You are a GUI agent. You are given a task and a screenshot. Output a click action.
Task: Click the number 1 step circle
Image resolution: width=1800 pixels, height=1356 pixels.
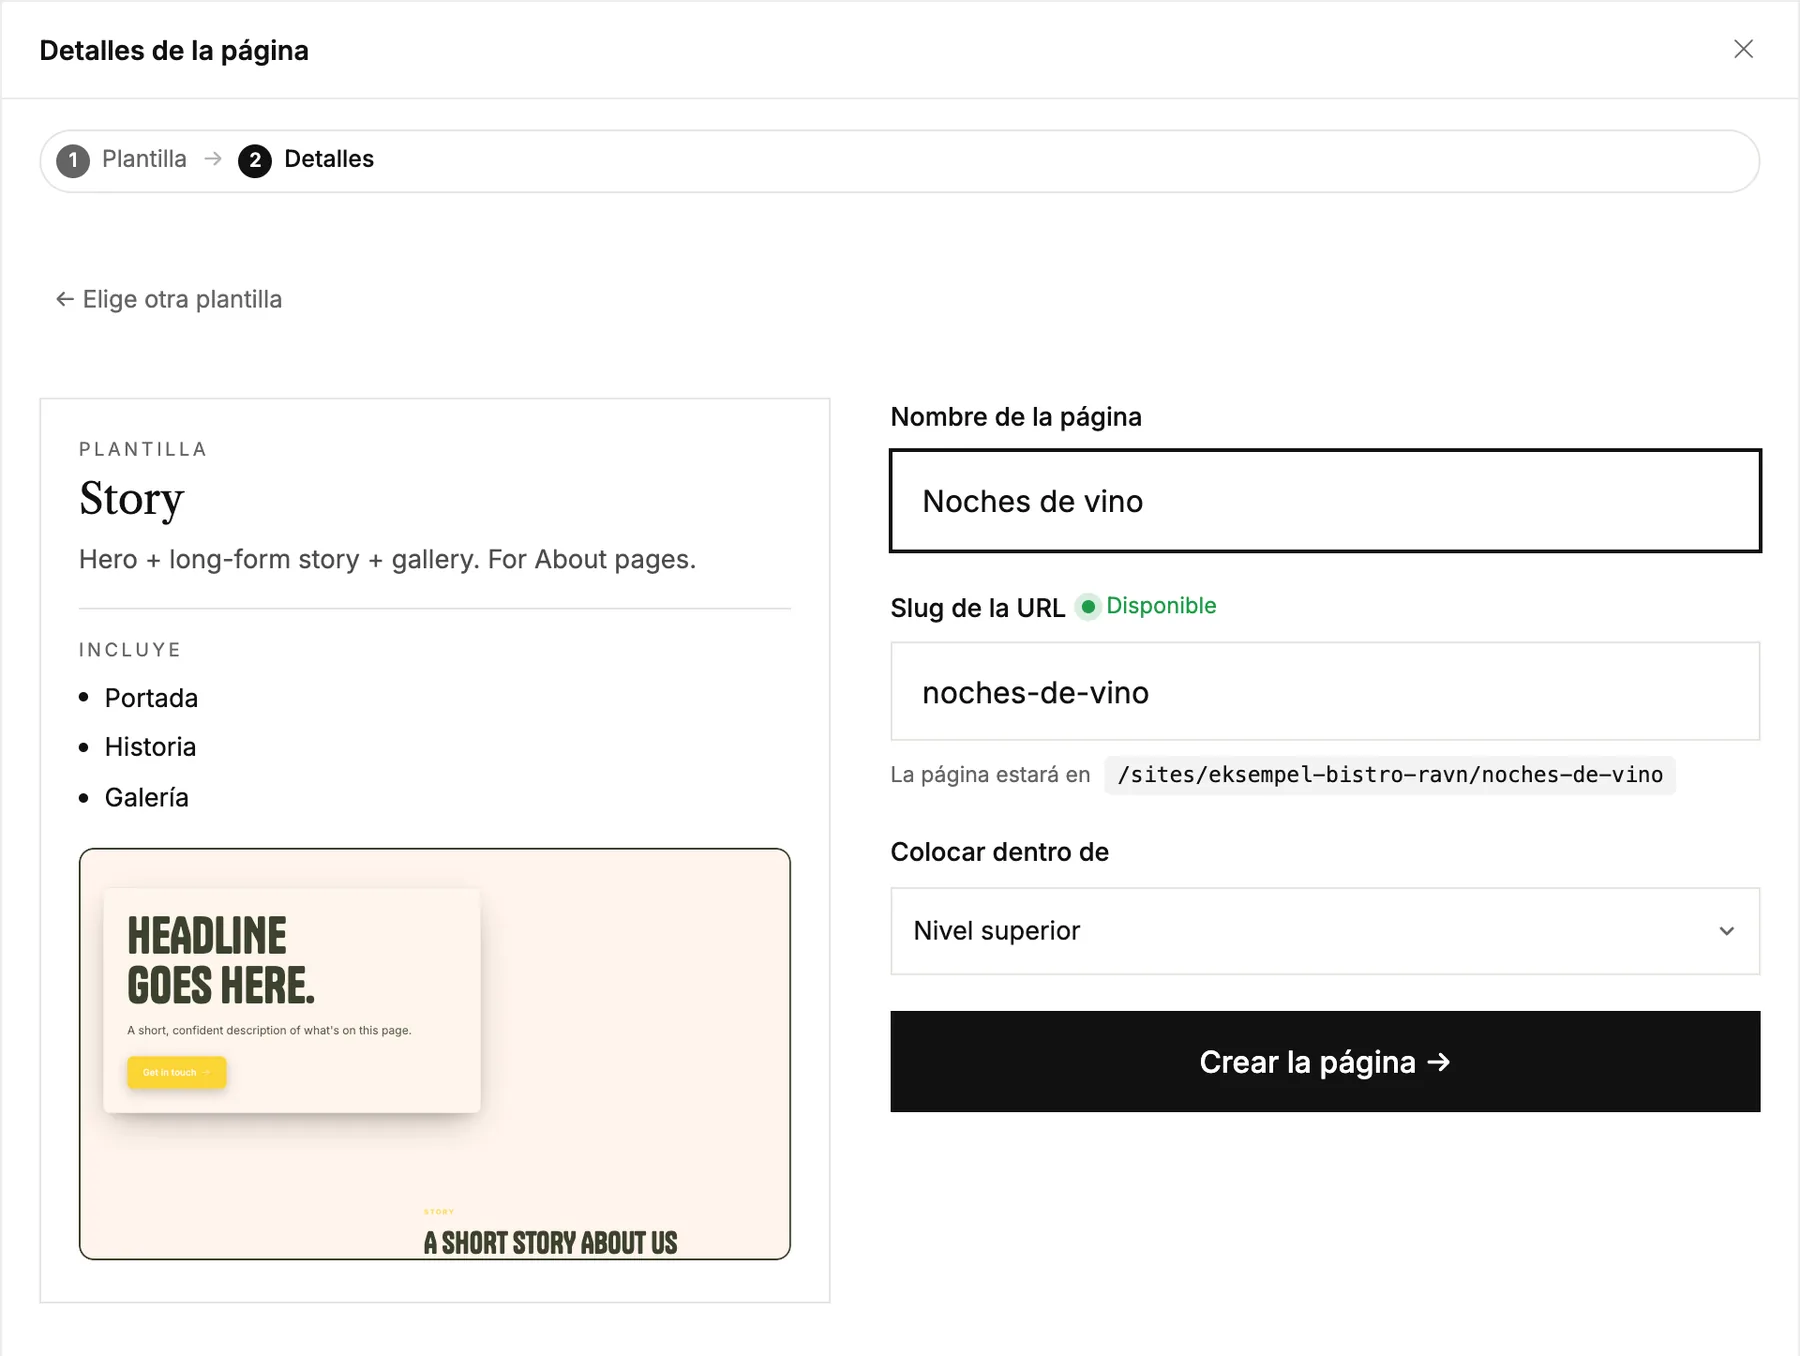pos(73,160)
